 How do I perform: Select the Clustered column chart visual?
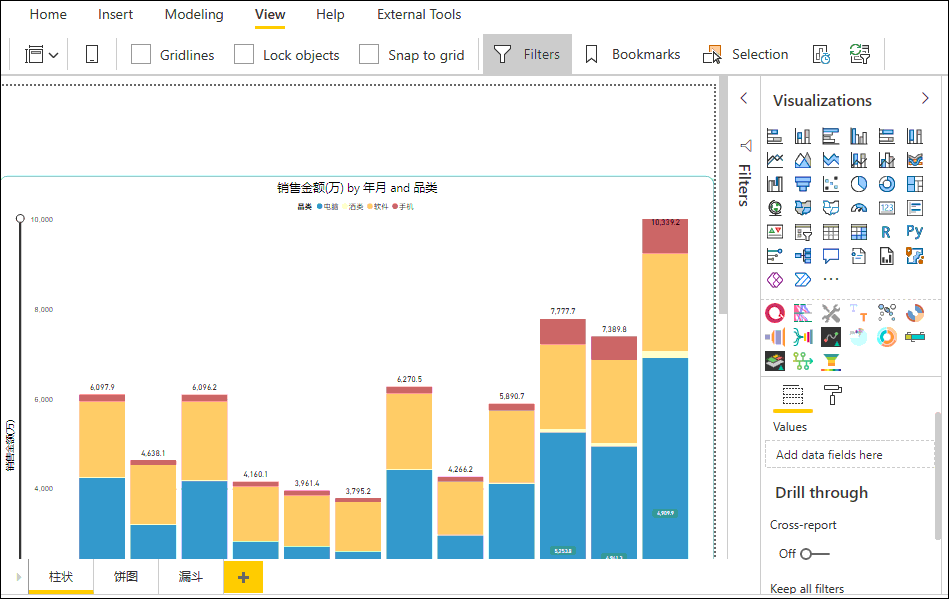[x=858, y=136]
